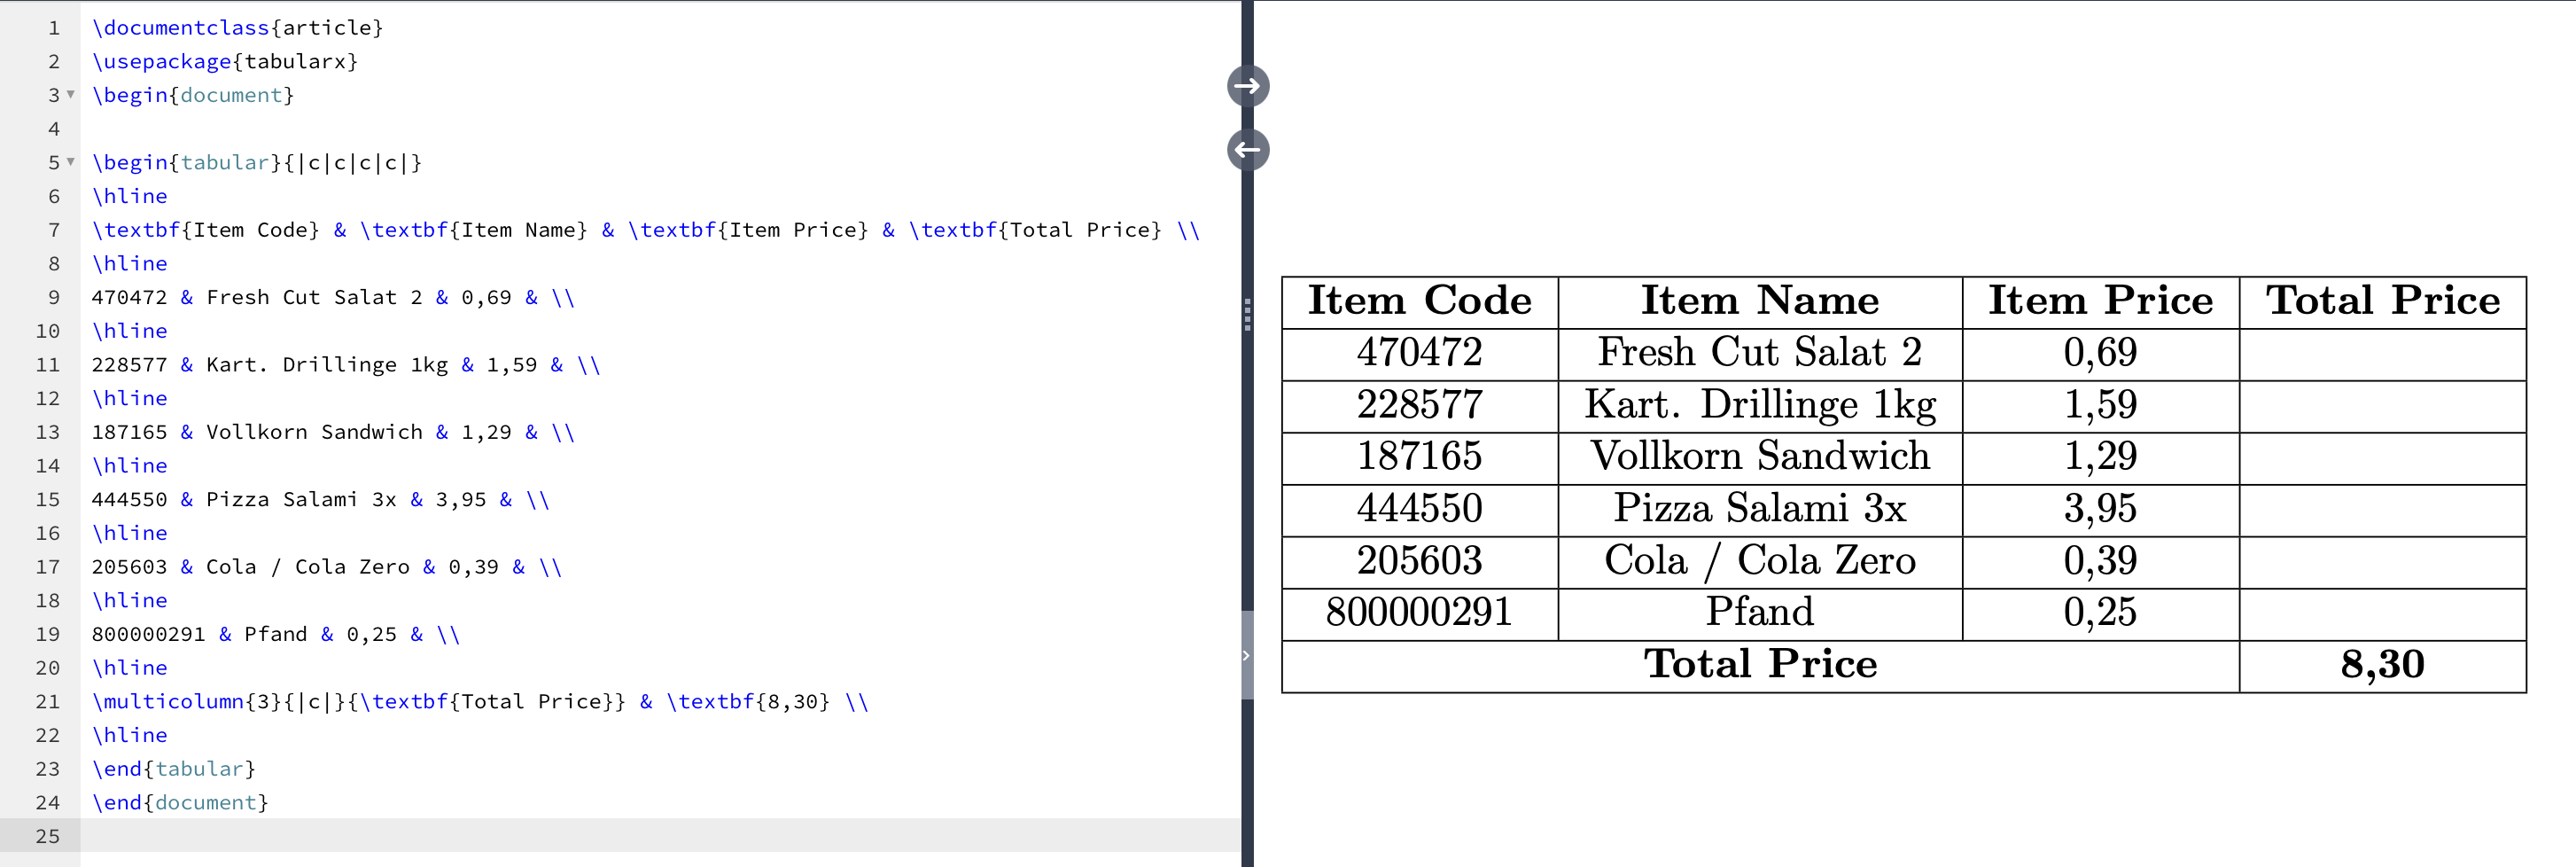Click the tabular column spec {|c|c|c|c|}

353,162
